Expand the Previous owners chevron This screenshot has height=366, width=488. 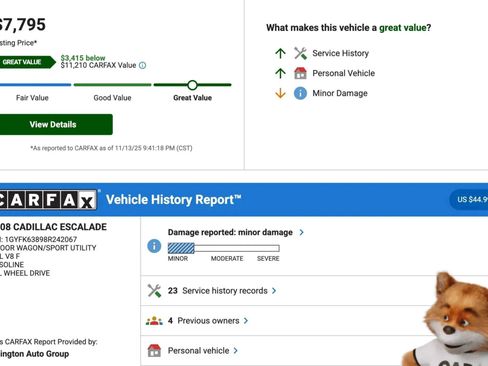246,321
